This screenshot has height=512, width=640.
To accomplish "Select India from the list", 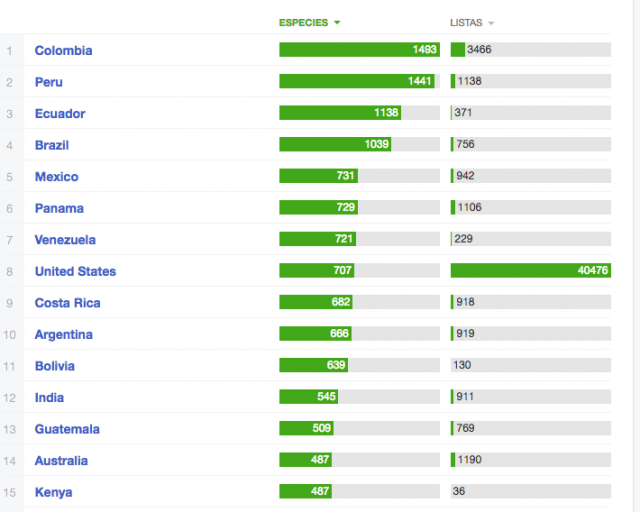I will click(49, 397).
